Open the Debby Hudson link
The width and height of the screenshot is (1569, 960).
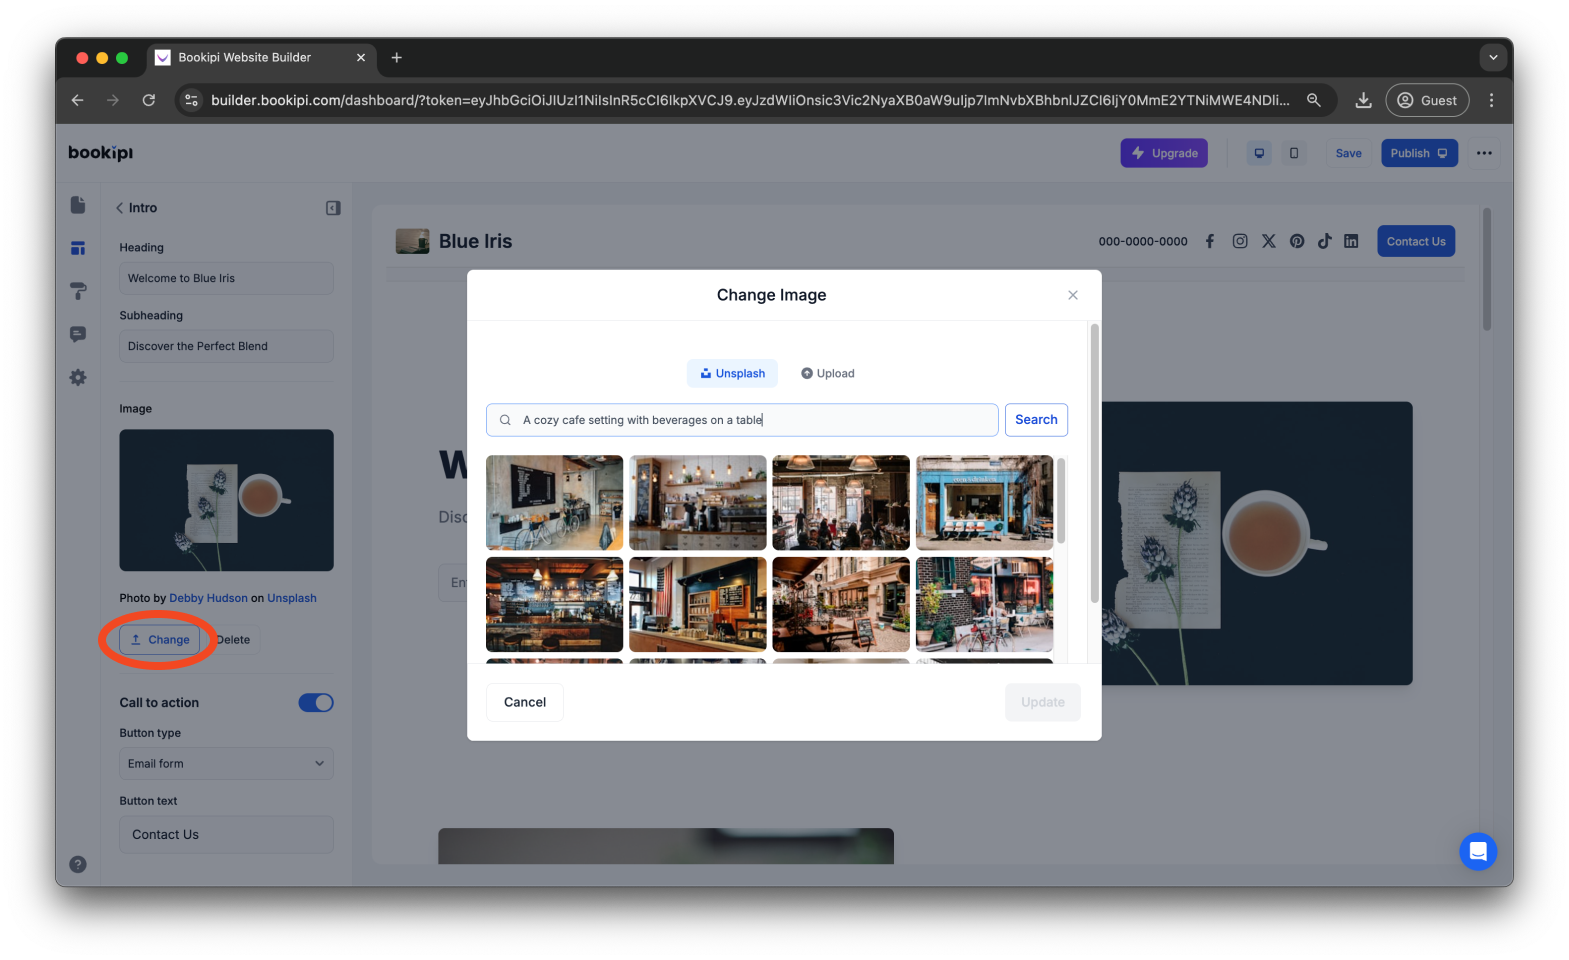point(208,598)
